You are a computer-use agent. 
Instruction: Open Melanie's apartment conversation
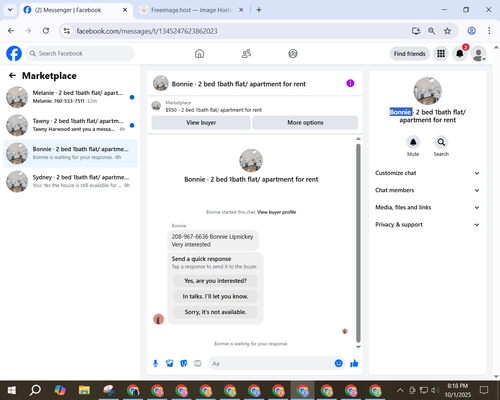tap(70, 97)
